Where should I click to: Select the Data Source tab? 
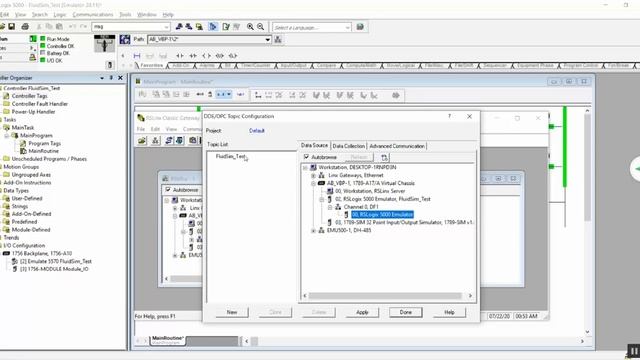point(314,145)
